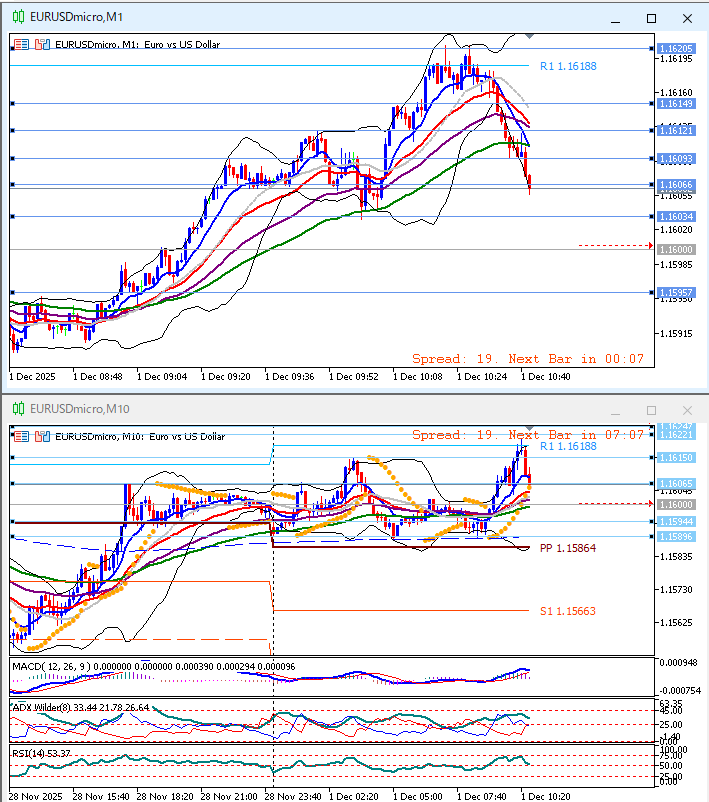The height and width of the screenshot is (802, 709).
Task: Open depth of market icon in M1 chart
Action: tap(42, 44)
